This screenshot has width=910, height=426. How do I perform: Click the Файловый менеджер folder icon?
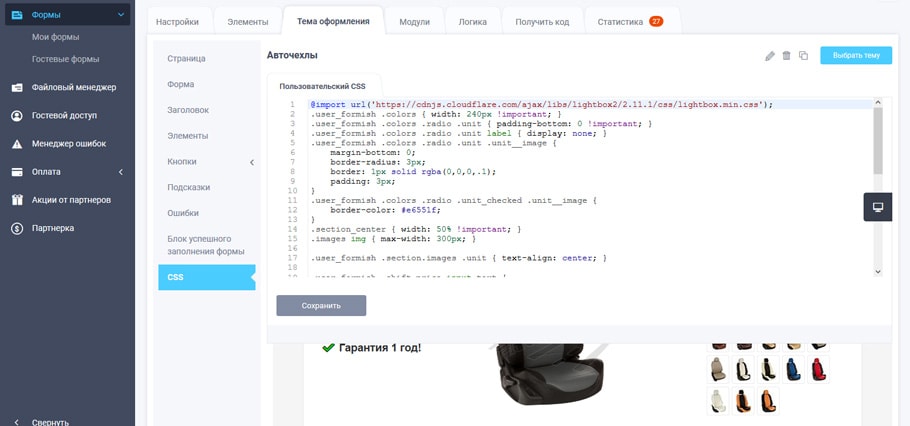point(17,88)
